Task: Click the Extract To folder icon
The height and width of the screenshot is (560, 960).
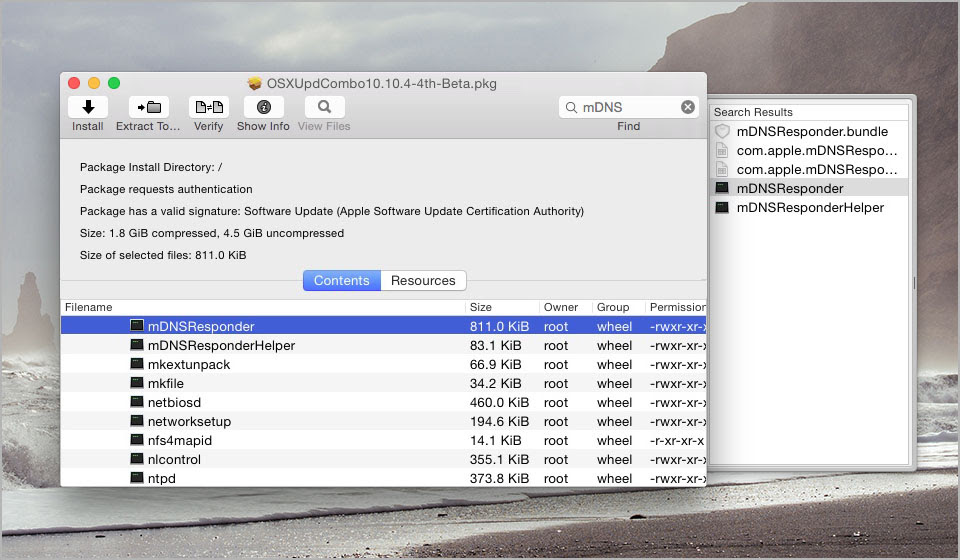Action: [x=149, y=107]
